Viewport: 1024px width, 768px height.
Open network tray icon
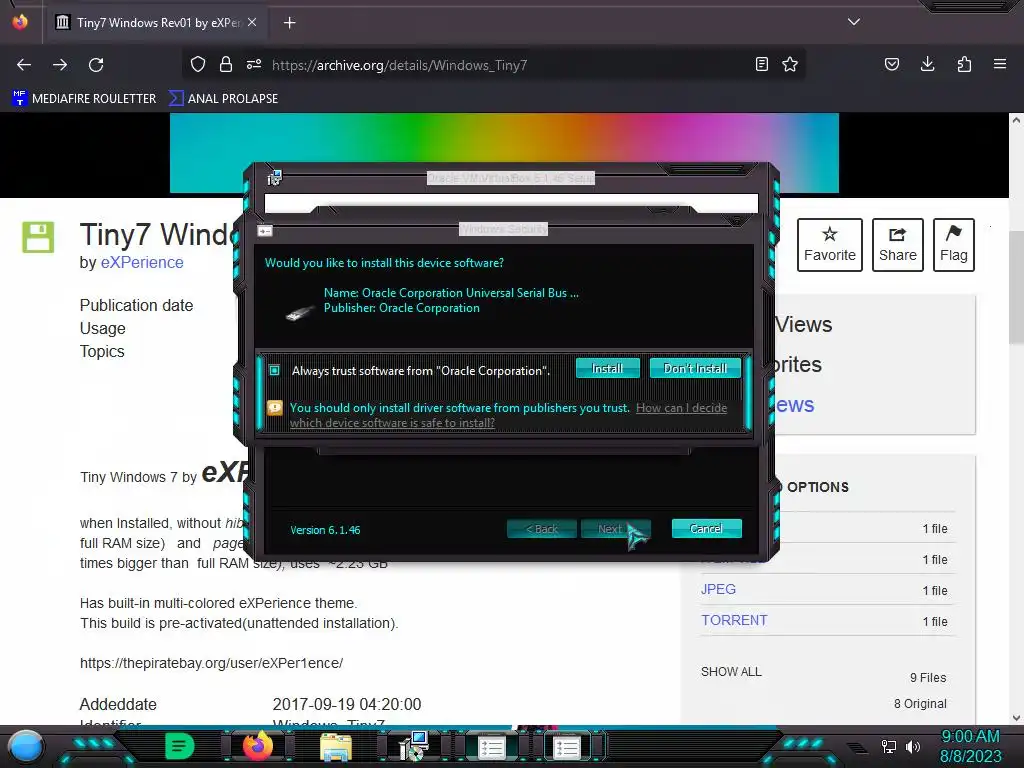[x=889, y=746]
